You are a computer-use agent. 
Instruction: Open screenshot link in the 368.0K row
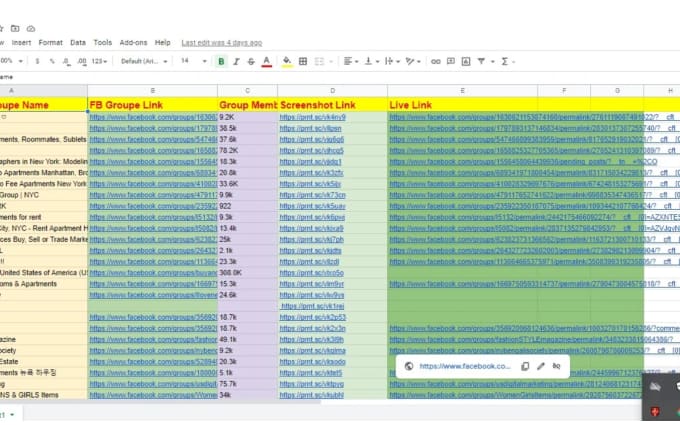click(311, 273)
